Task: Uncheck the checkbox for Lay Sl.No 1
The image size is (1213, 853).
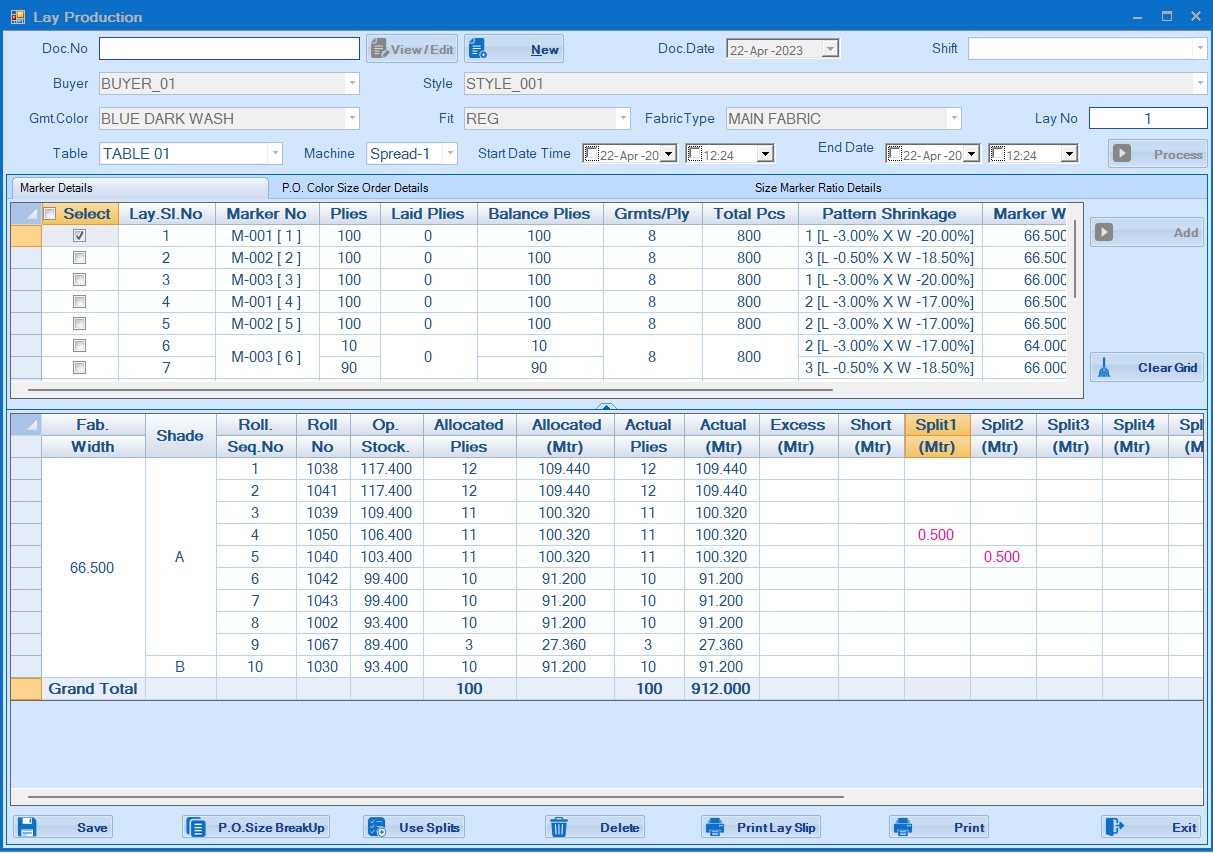Action: (x=80, y=236)
